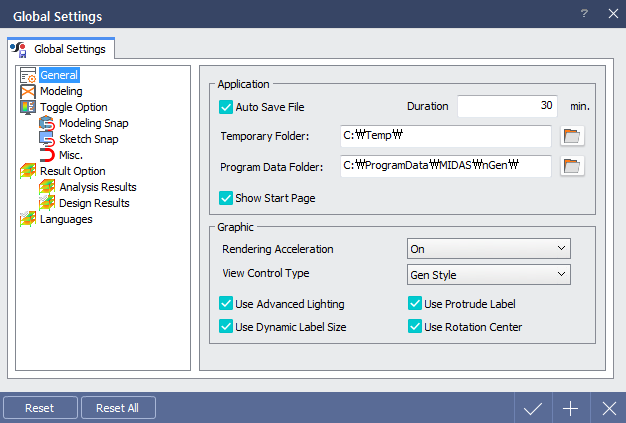Image resolution: width=626 pixels, height=423 pixels.
Task: Click the General settings icon in tree
Action: coord(28,75)
